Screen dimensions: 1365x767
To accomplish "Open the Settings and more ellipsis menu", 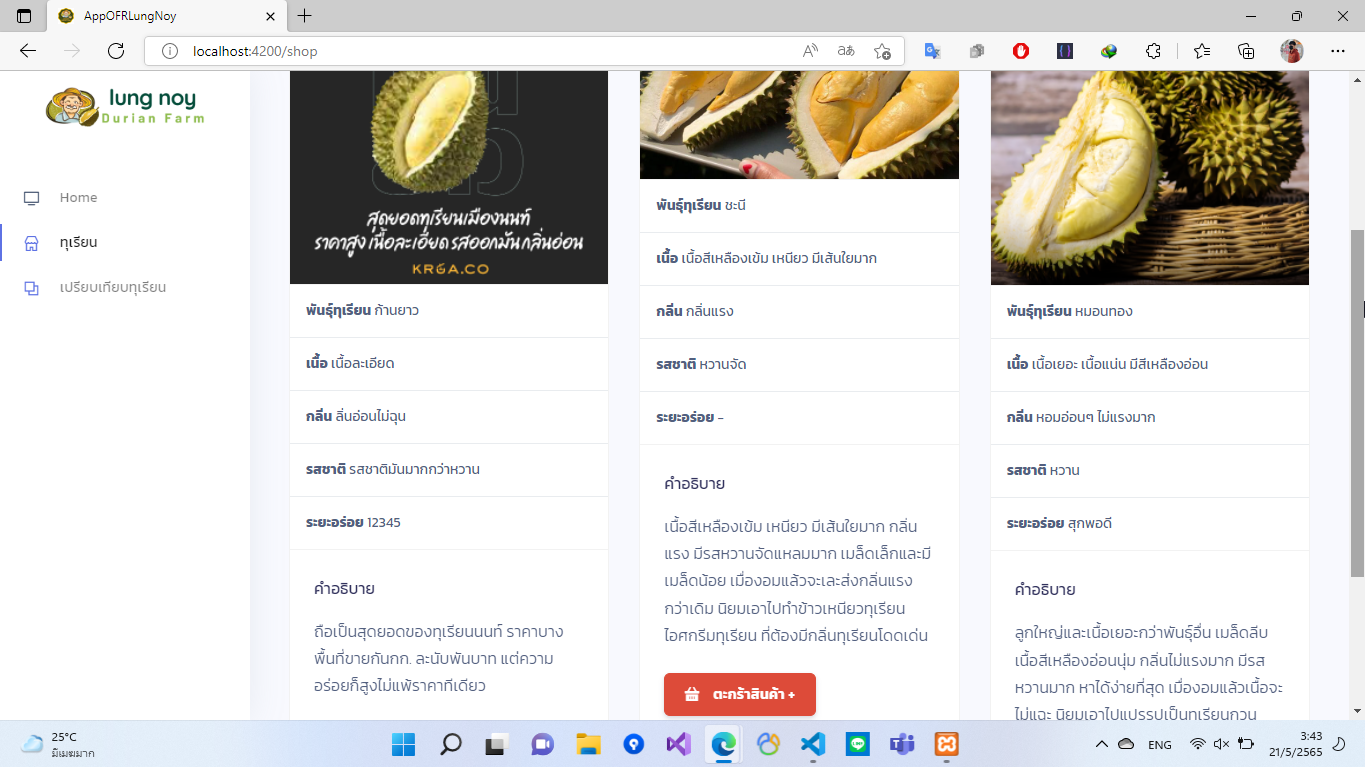I will point(1338,51).
